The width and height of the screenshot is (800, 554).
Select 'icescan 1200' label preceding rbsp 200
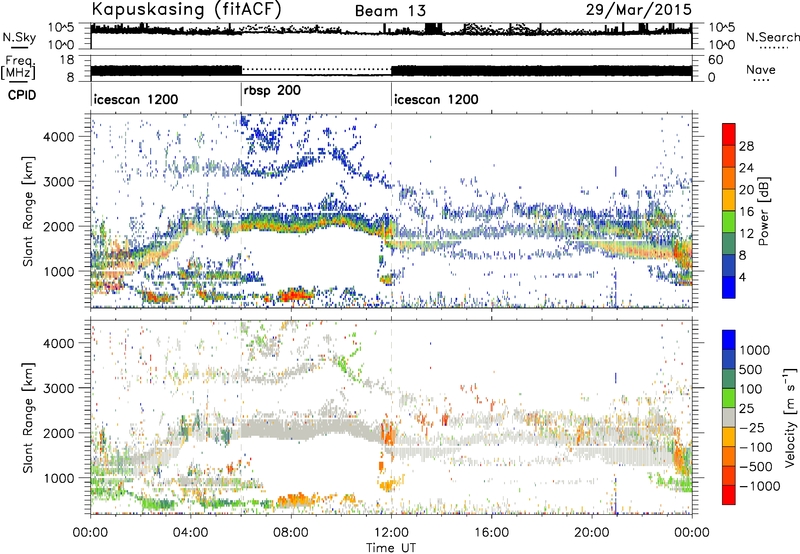click(136, 99)
